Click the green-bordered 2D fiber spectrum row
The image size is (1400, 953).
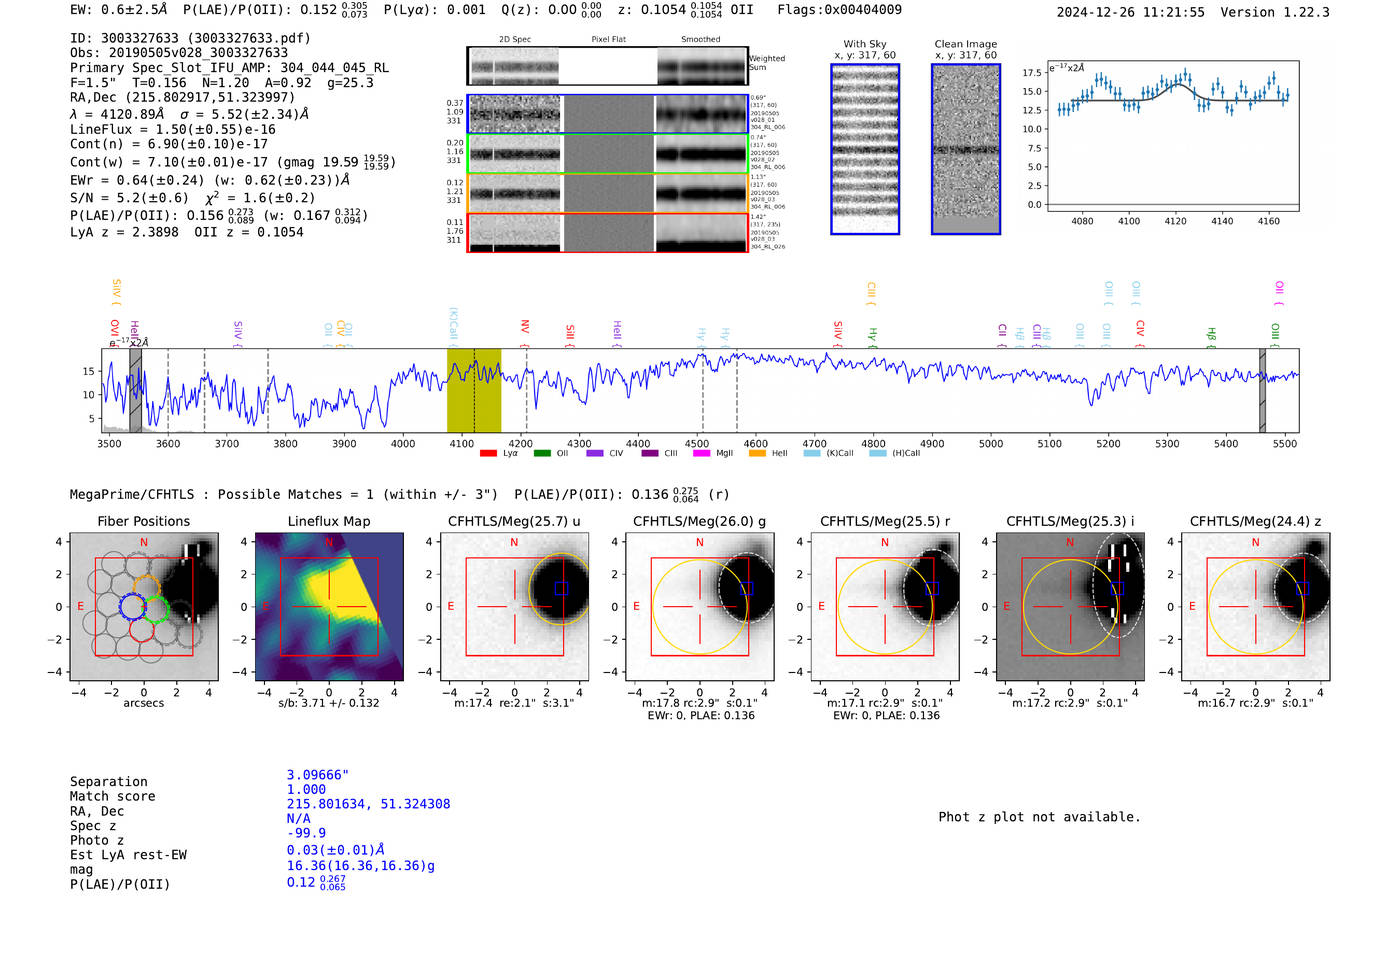point(608,154)
